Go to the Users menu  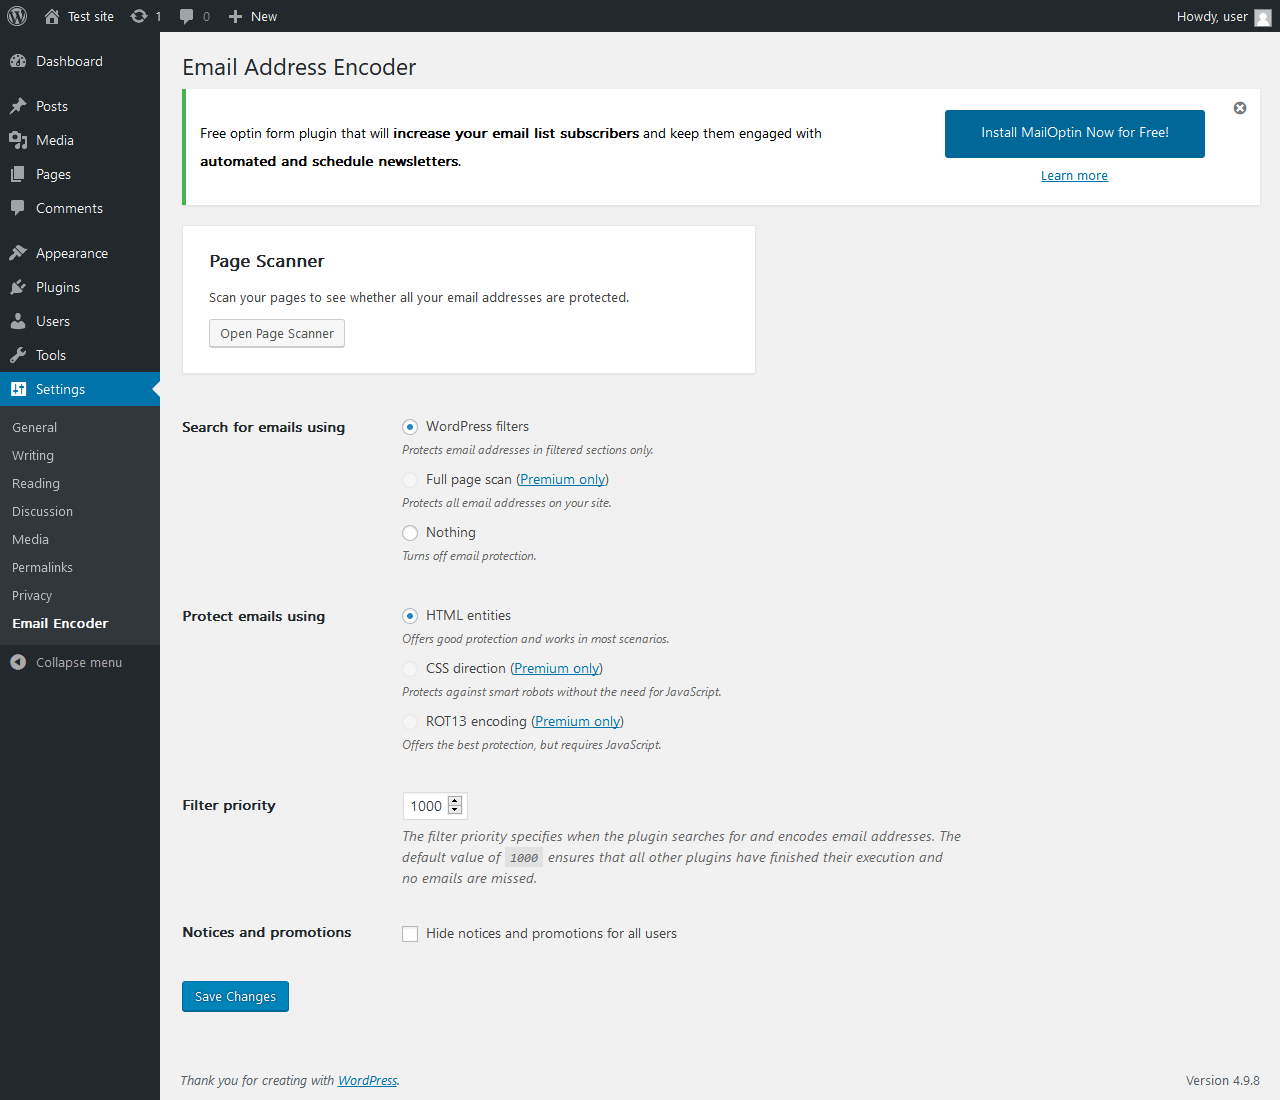[53, 321]
